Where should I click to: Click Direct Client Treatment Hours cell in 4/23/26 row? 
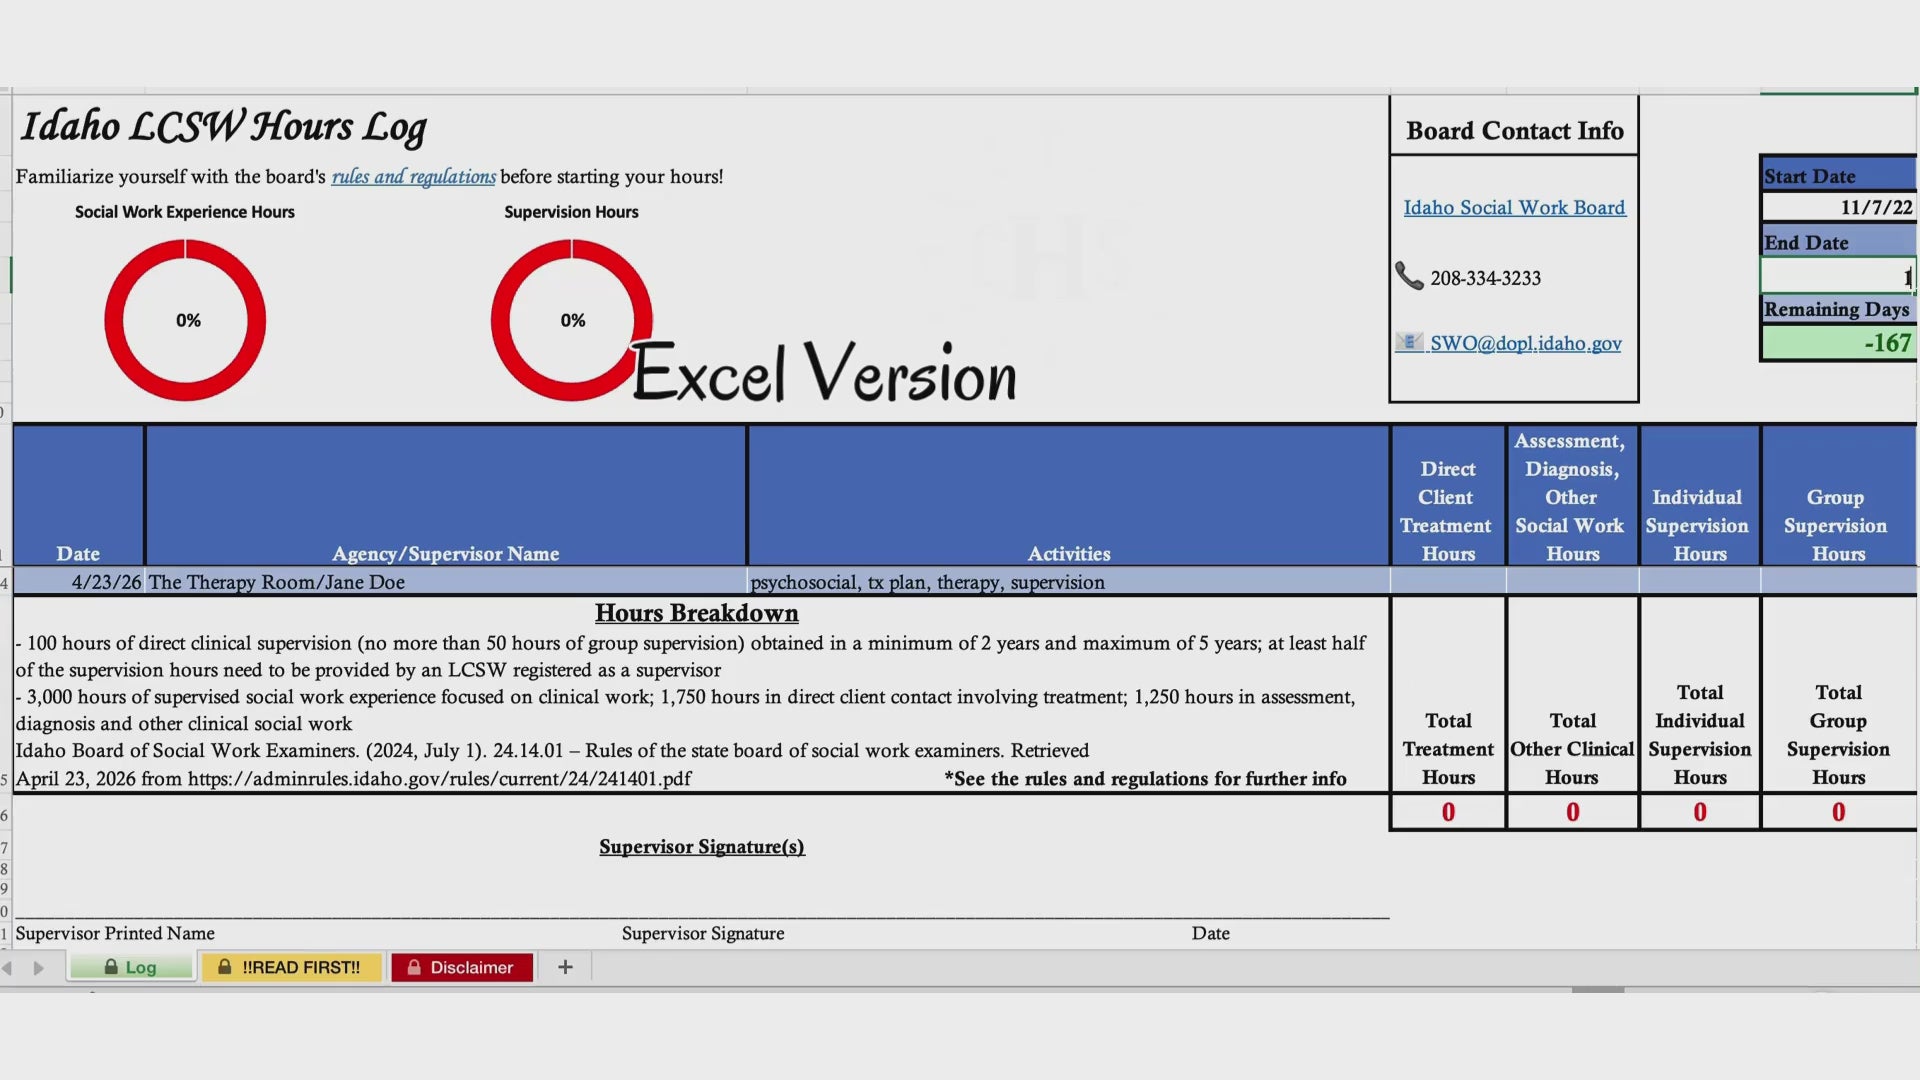click(x=1448, y=582)
